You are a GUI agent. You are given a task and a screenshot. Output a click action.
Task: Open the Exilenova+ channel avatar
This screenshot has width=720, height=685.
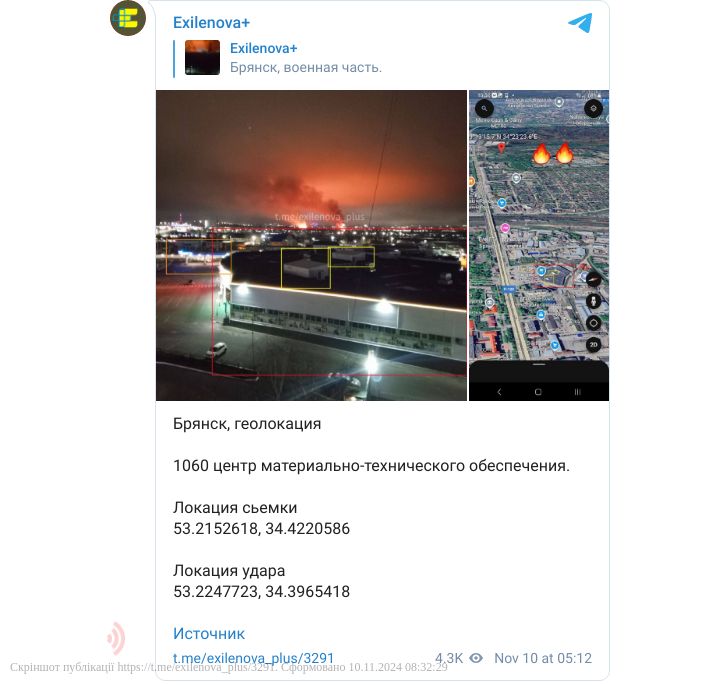click(128, 18)
